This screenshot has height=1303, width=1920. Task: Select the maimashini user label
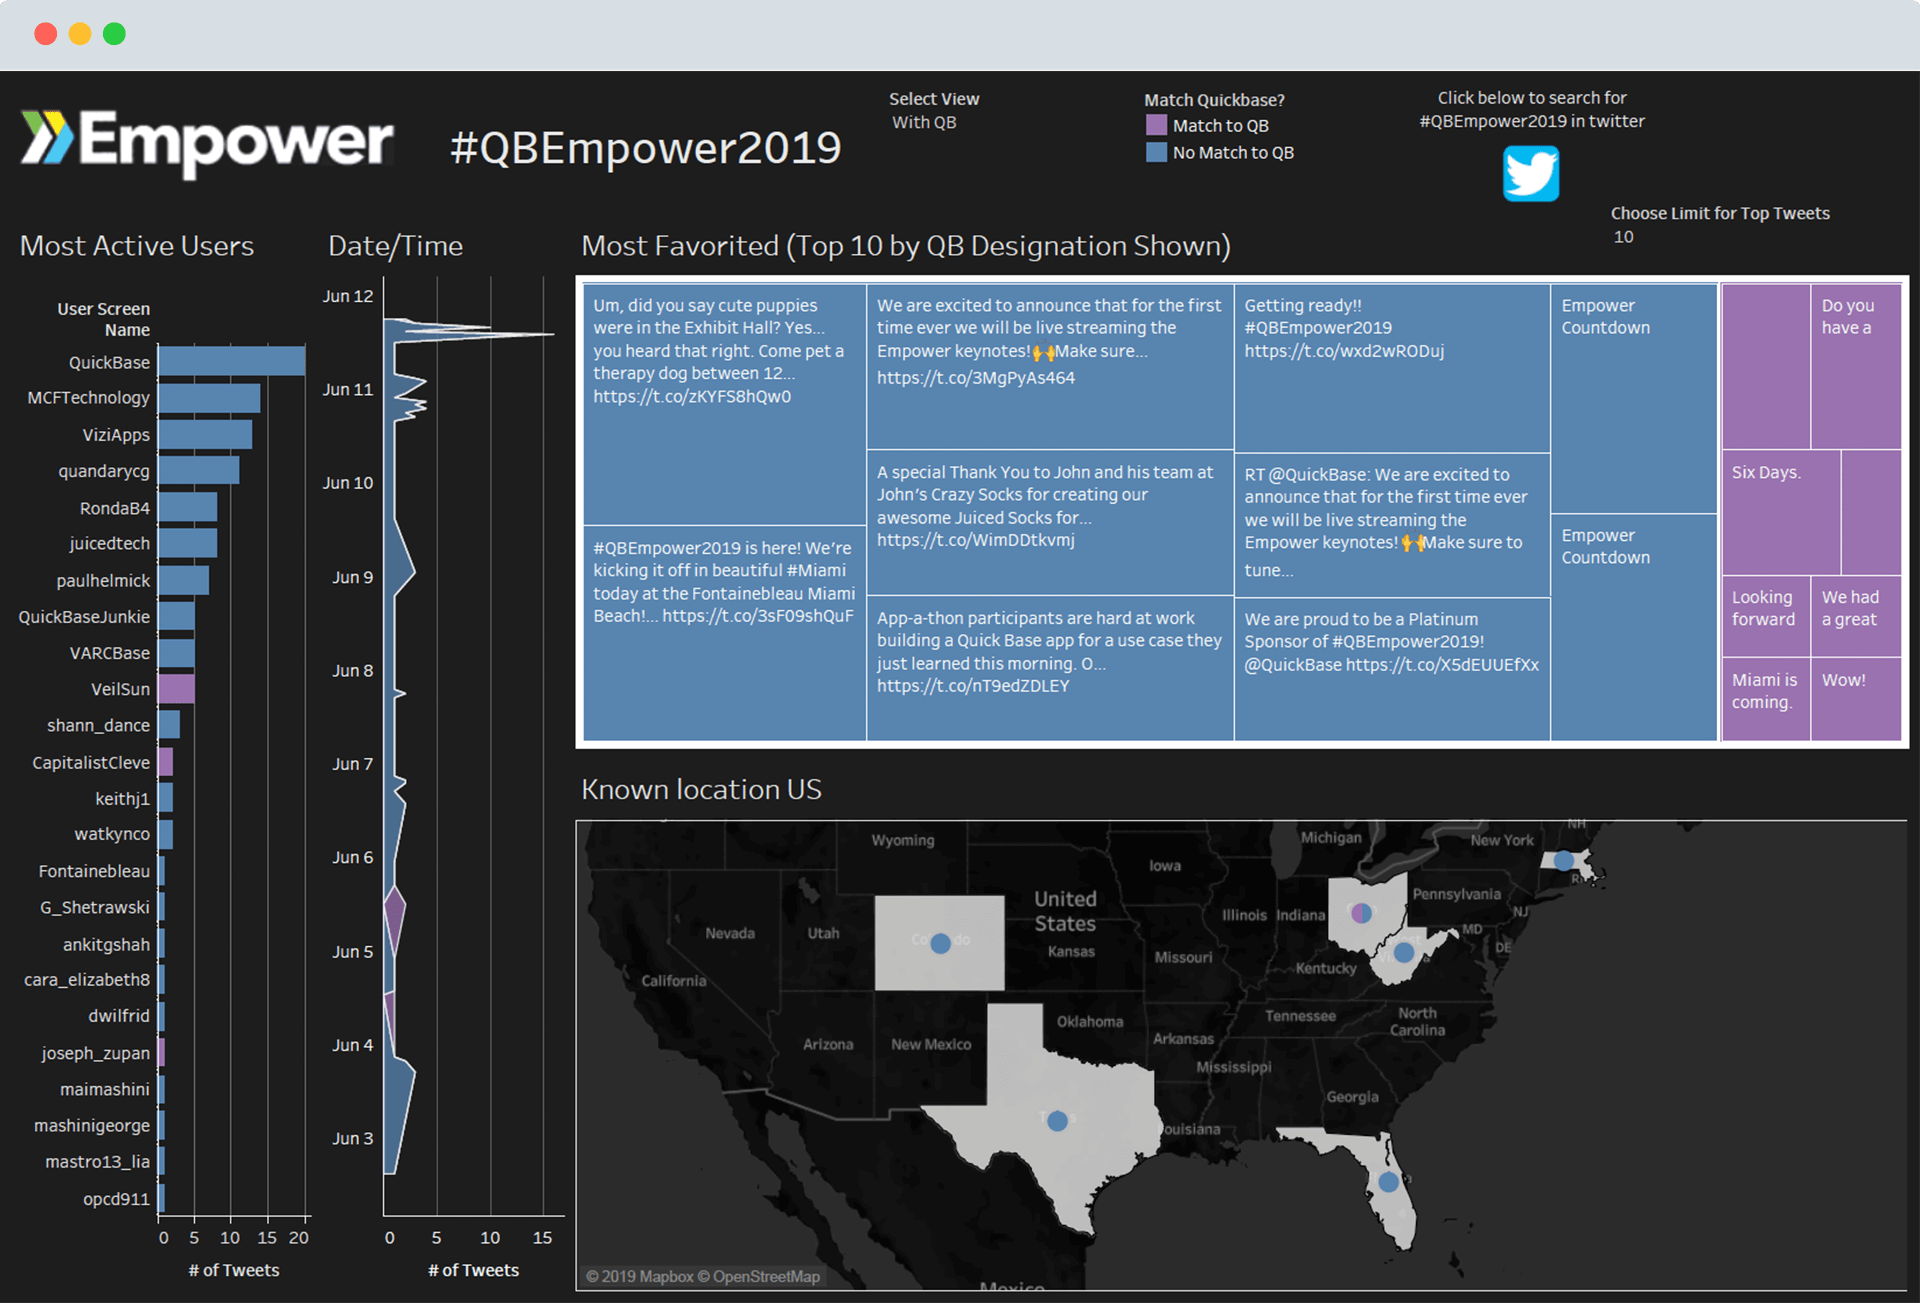tap(105, 1089)
